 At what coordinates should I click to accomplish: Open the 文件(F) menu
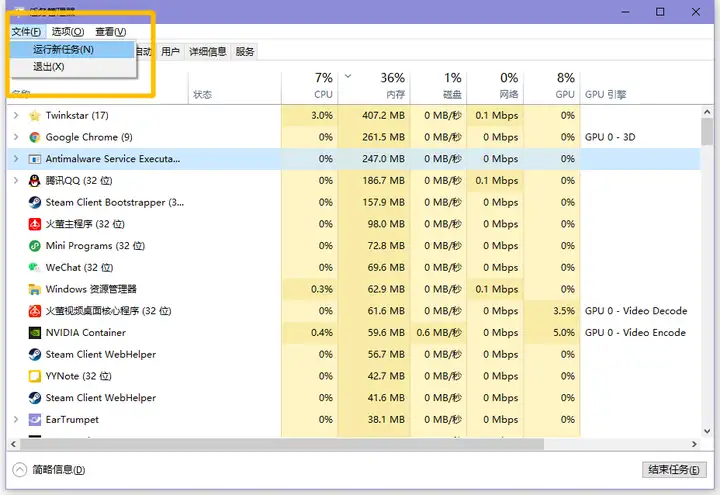[x=26, y=32]
